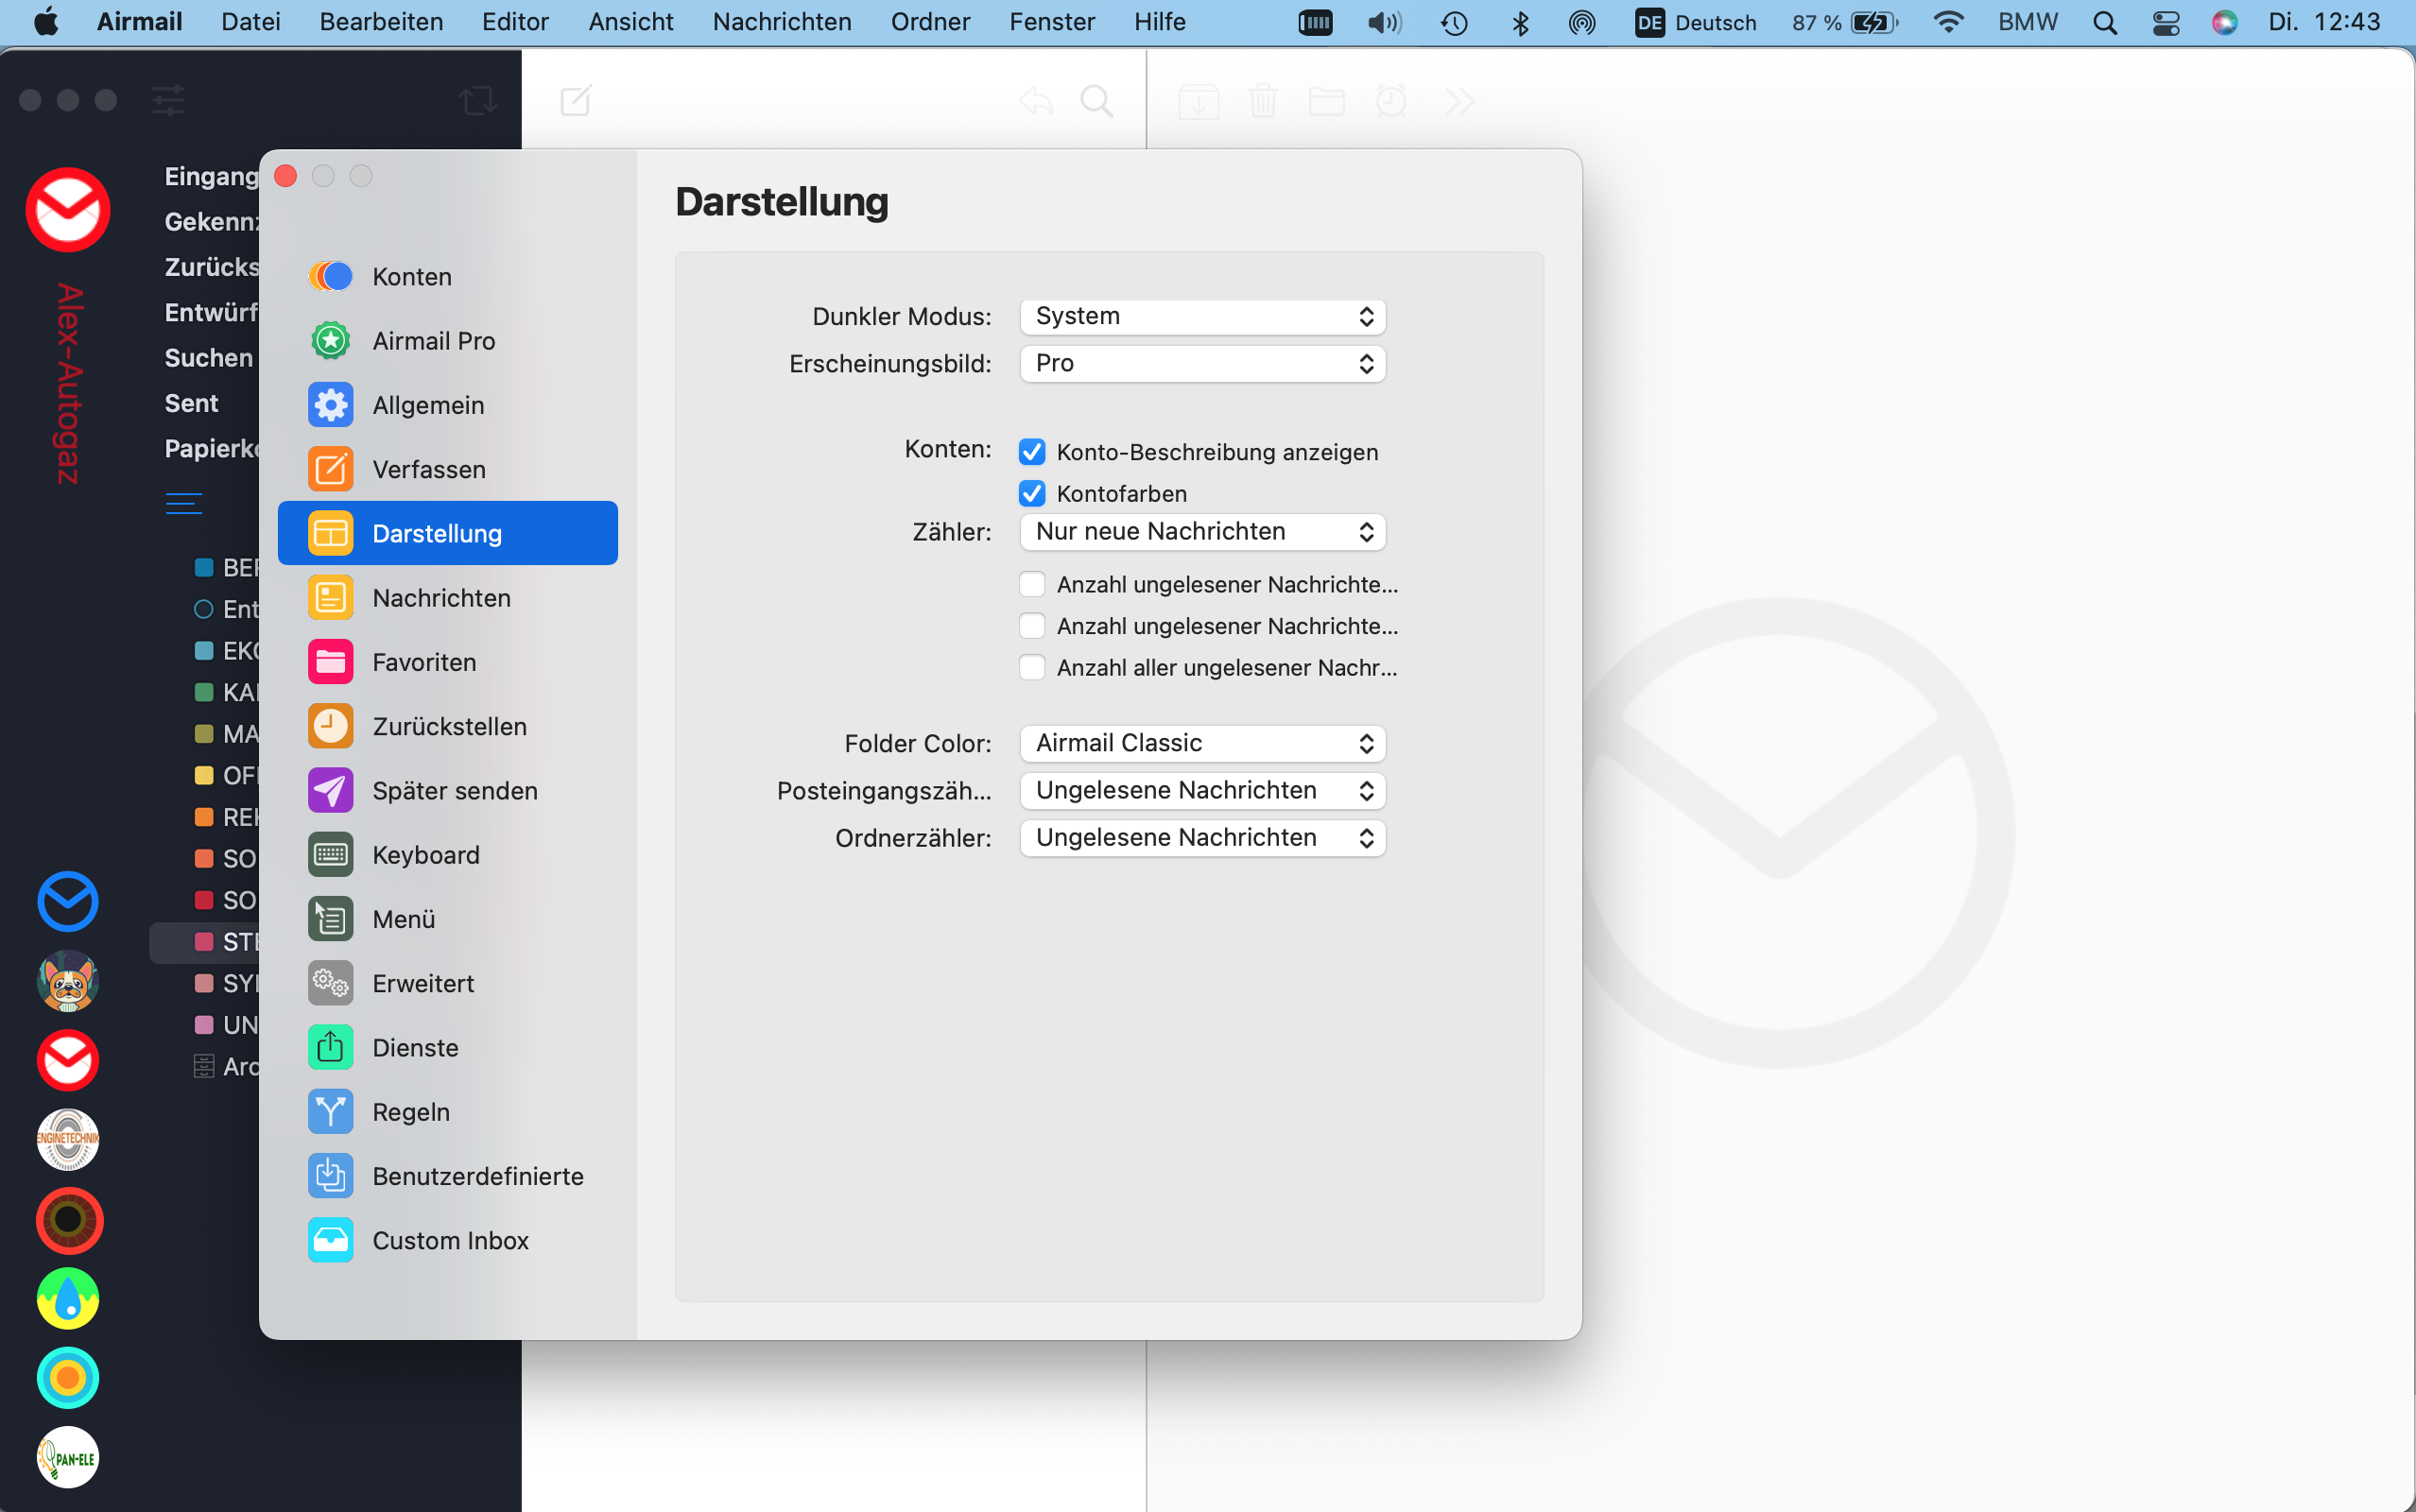Viewport: 2416px width, 1512px height.
Task: Enable Anzahl aller ungelesener Nachrichten checkbox
Action: pyautogui.click(x=1032, y=667)
